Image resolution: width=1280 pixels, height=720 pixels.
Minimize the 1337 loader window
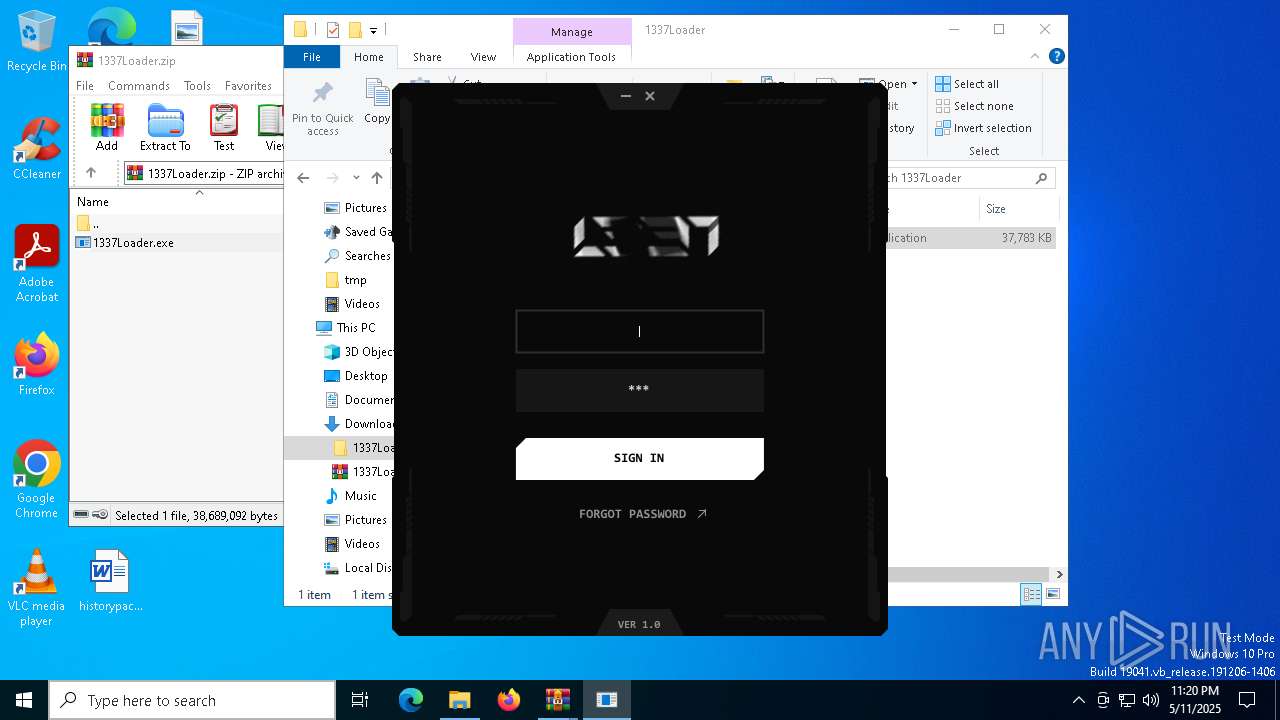(625, 96)
